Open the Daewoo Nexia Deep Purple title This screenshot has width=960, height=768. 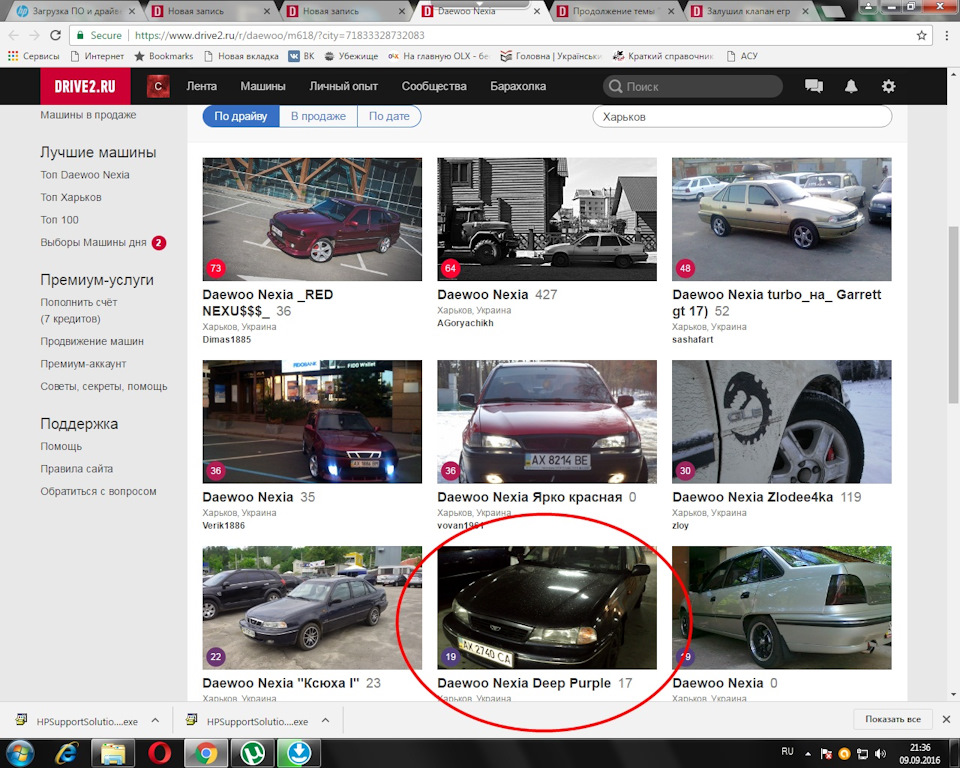(524, 683)
